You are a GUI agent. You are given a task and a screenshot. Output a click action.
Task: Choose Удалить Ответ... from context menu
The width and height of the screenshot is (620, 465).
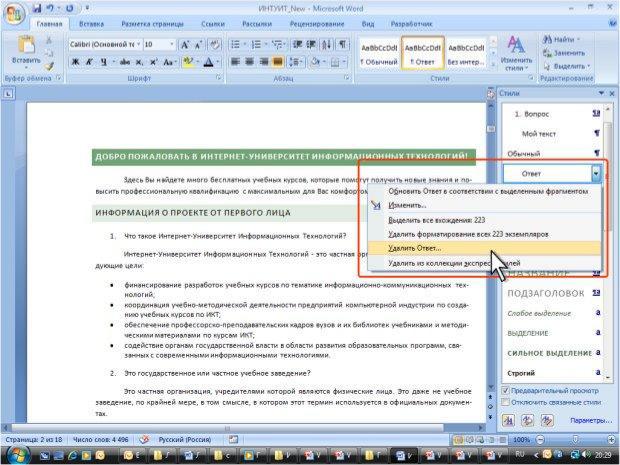coord(484,248)
